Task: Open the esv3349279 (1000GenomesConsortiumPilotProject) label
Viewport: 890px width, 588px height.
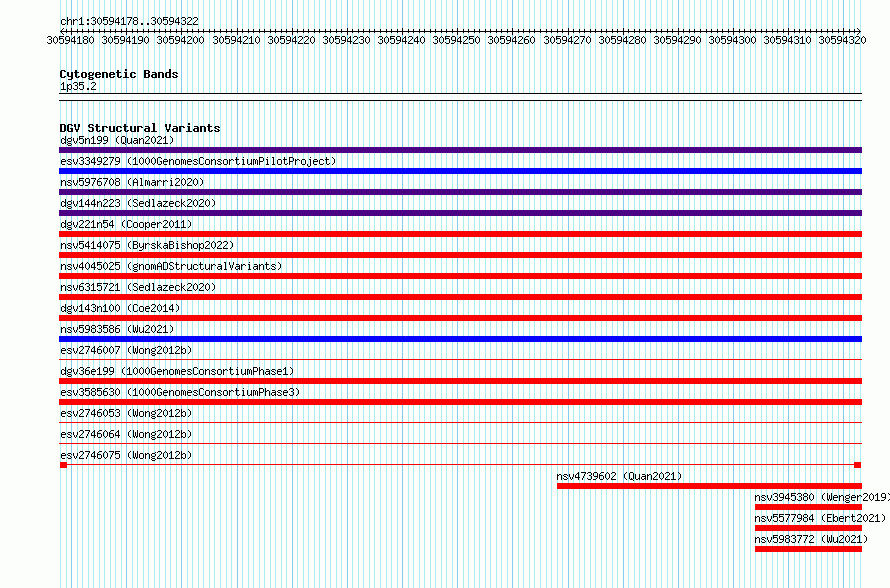Action: 198,161
